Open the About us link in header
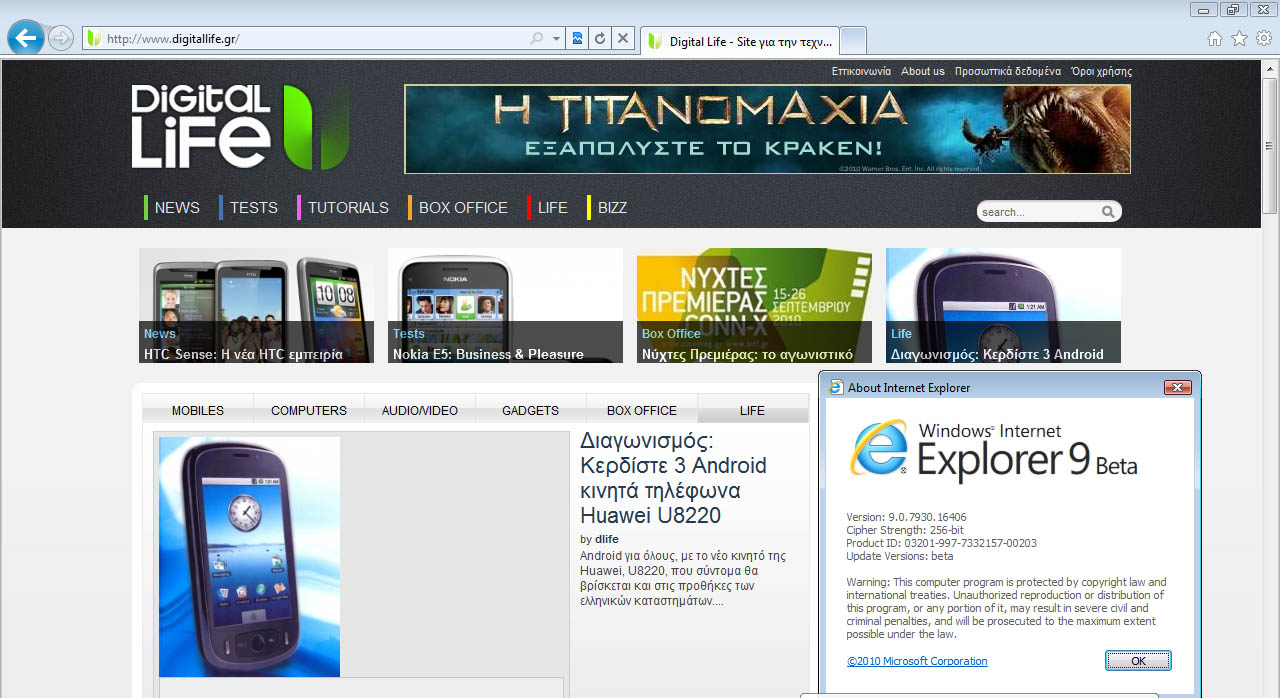 click(922, 71)
